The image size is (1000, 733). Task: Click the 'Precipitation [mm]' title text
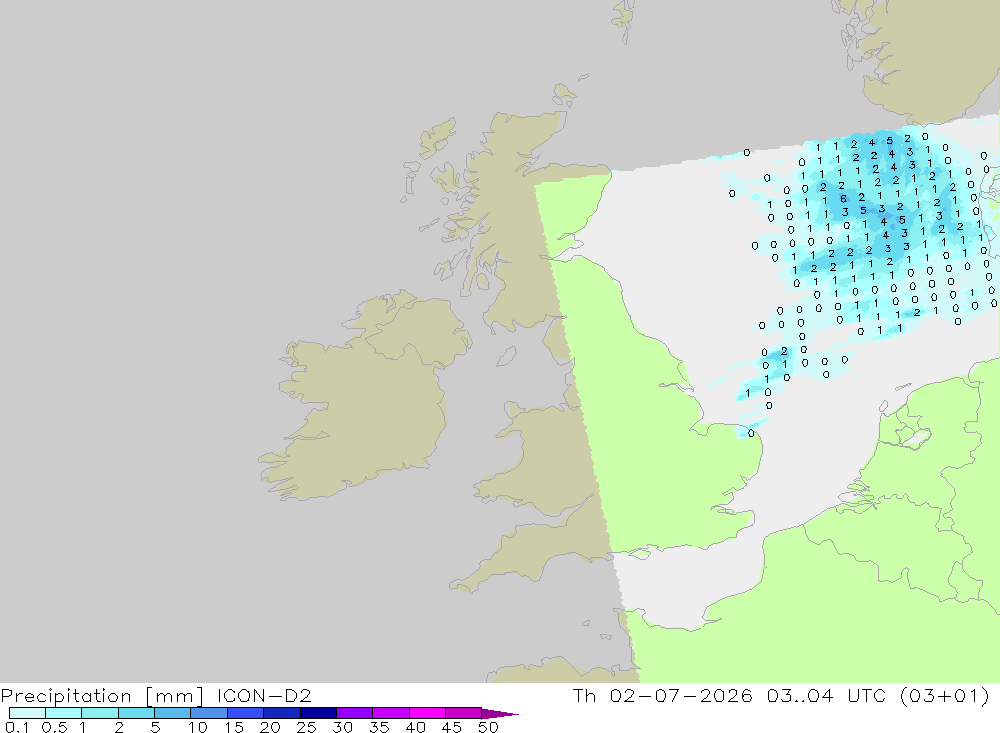click(x=102, y=695)
